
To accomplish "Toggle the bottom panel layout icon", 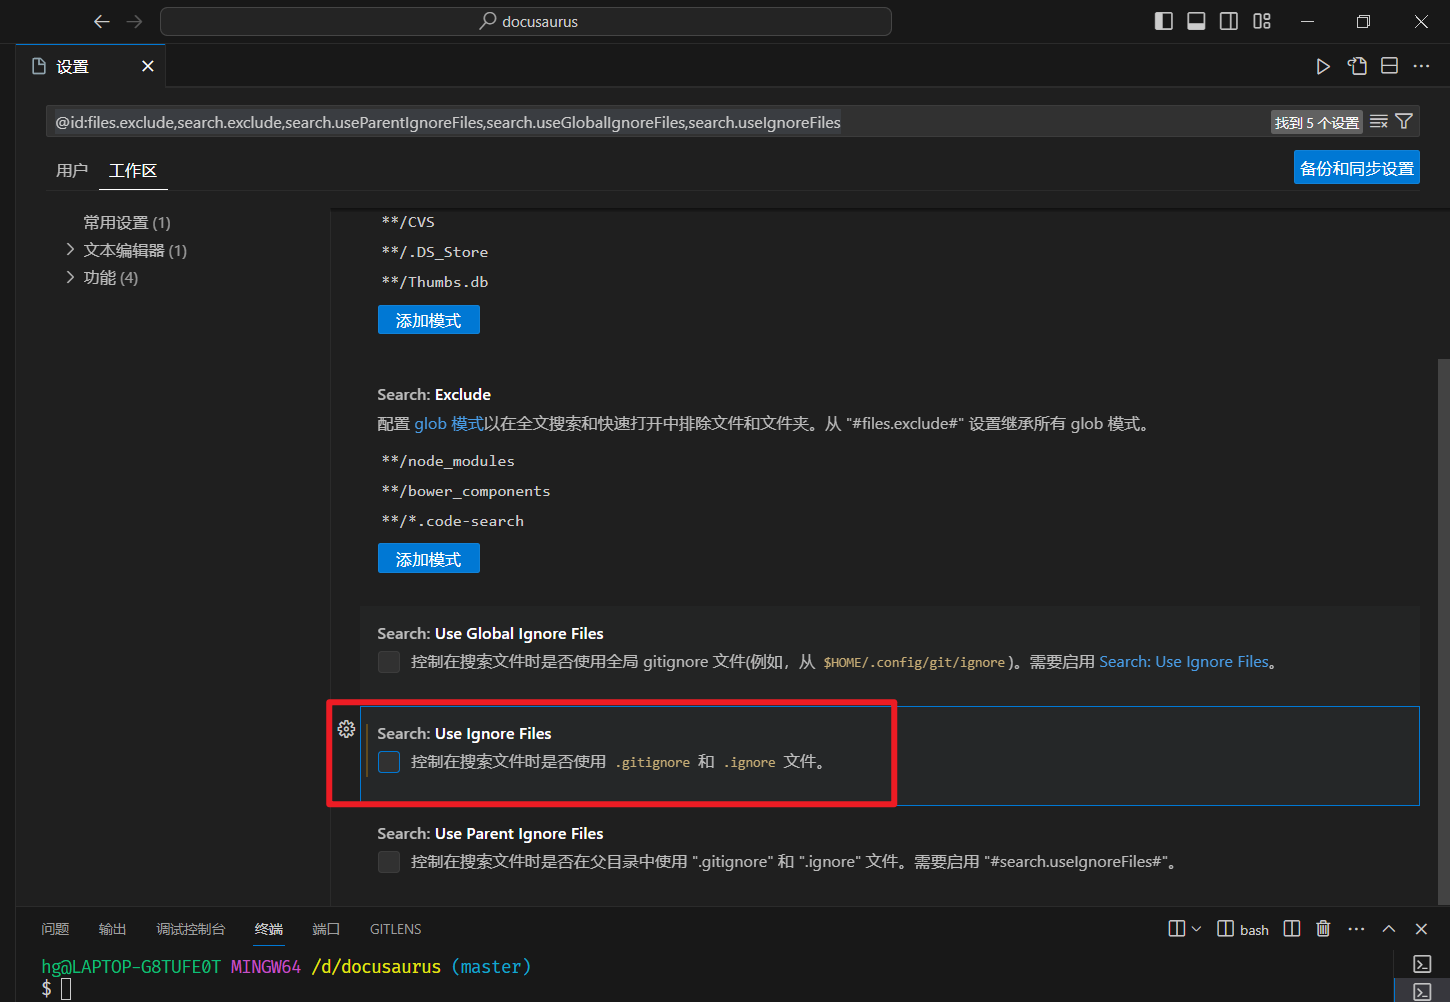I will pyautogui.click(x=1196, y=21).
